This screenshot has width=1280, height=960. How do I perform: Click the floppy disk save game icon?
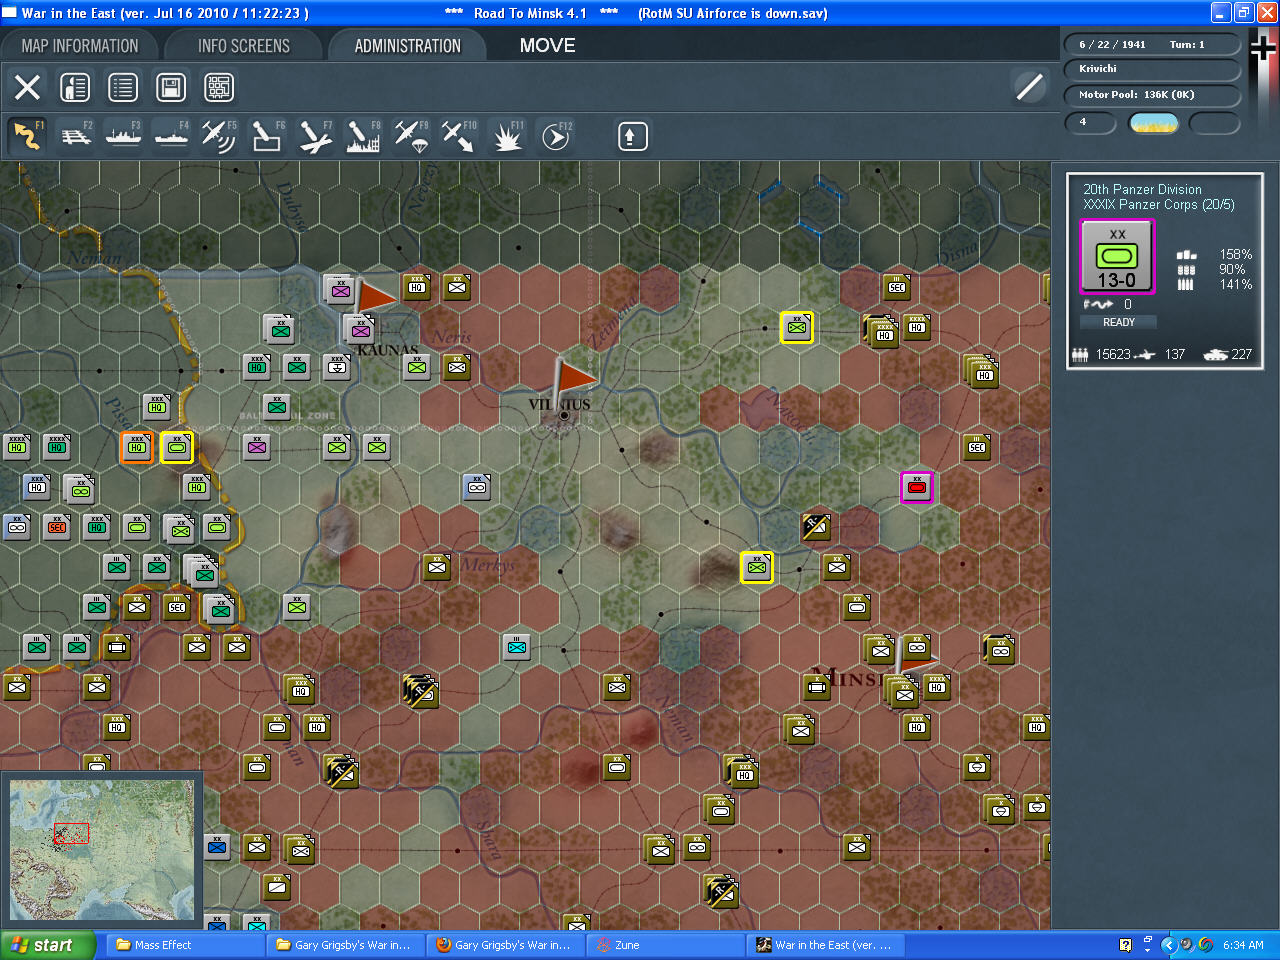171,87
